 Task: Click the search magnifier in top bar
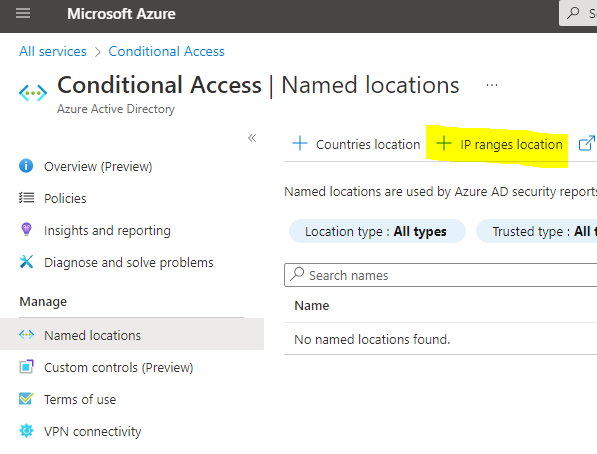[573, 13]
